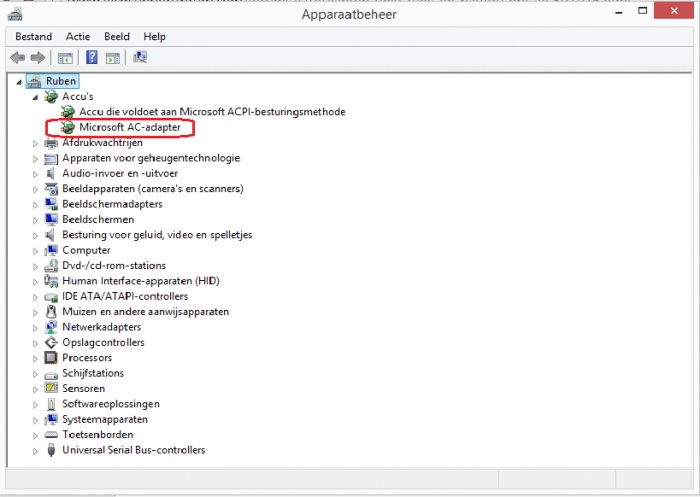Open the blue Help question-mark icon

[x=92, y=57]
